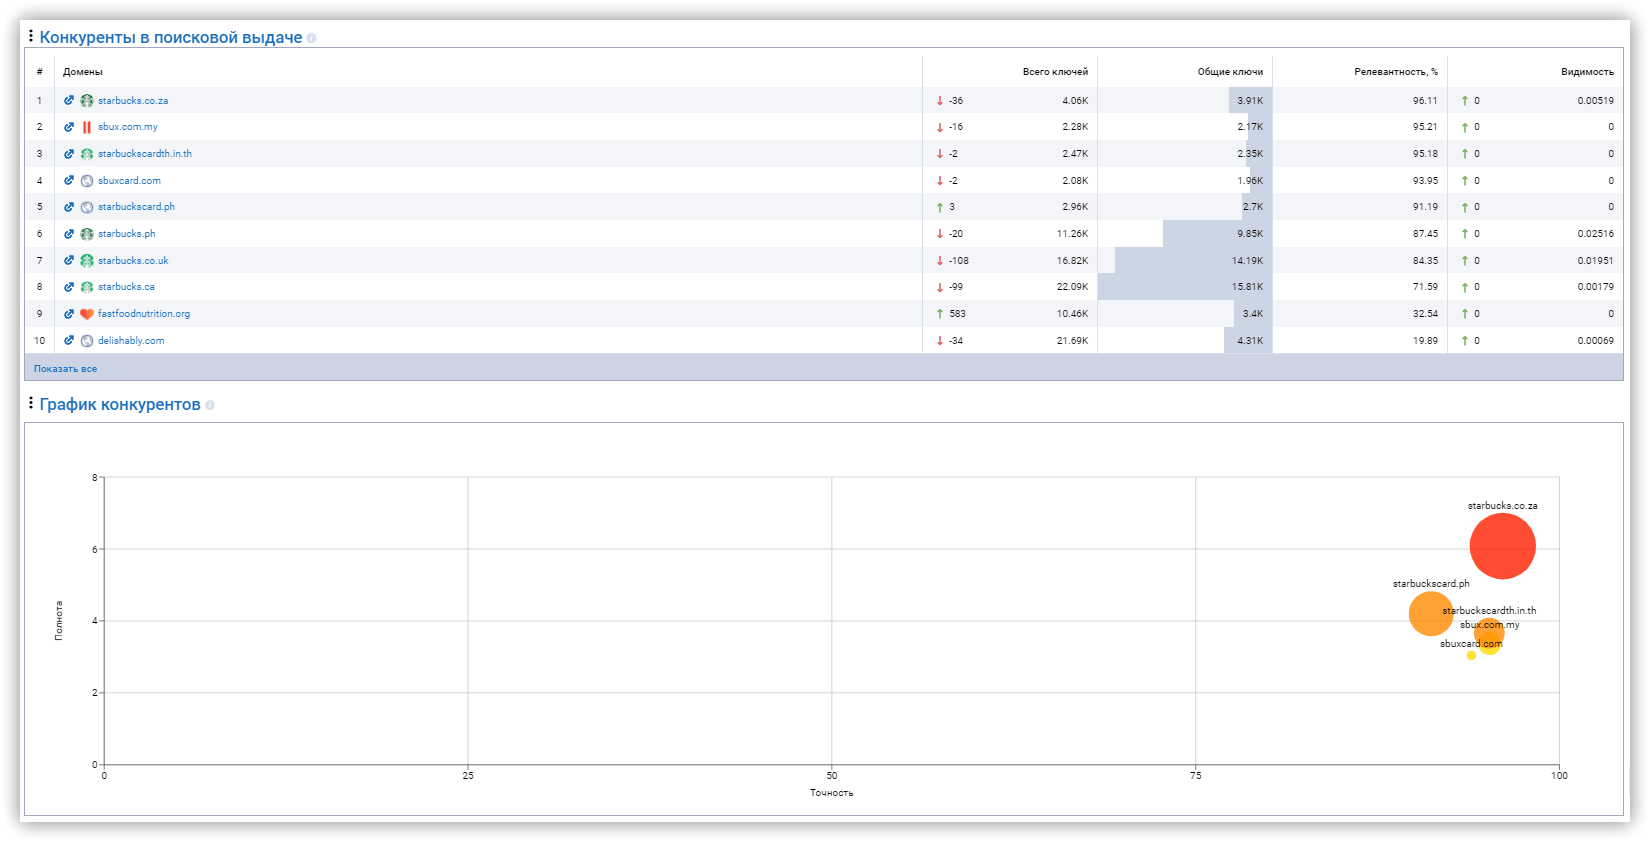The image size is (1650, 842).
Task: Open the sbuxcard.com domain link
Action: click(129, 181)
